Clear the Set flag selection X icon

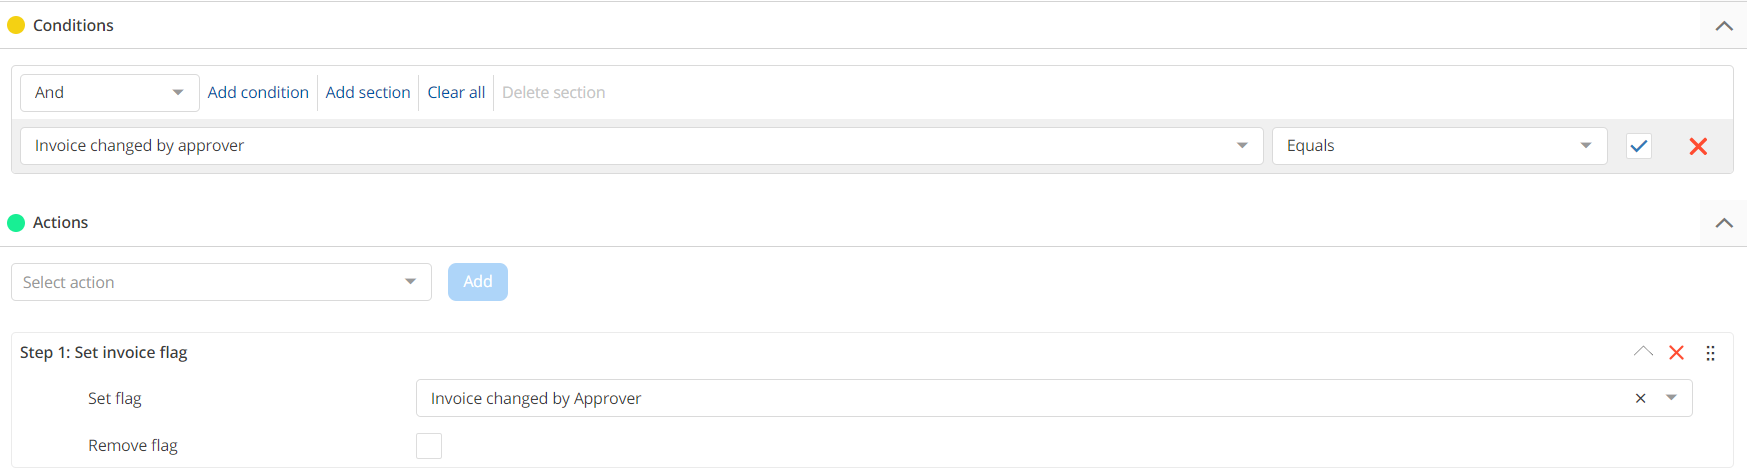click(x=1640, y=398)
